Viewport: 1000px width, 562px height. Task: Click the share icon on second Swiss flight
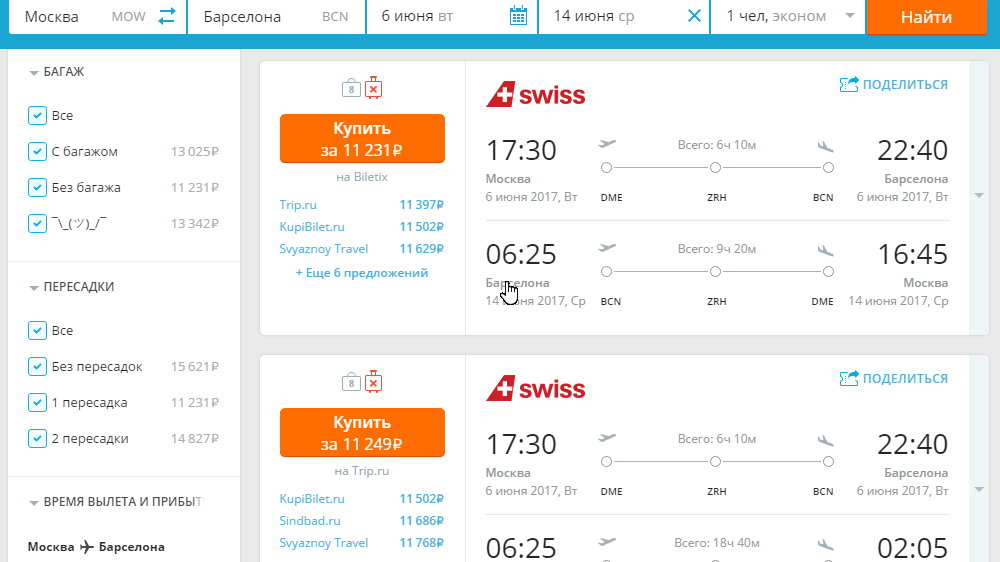[x=849, y=378]
